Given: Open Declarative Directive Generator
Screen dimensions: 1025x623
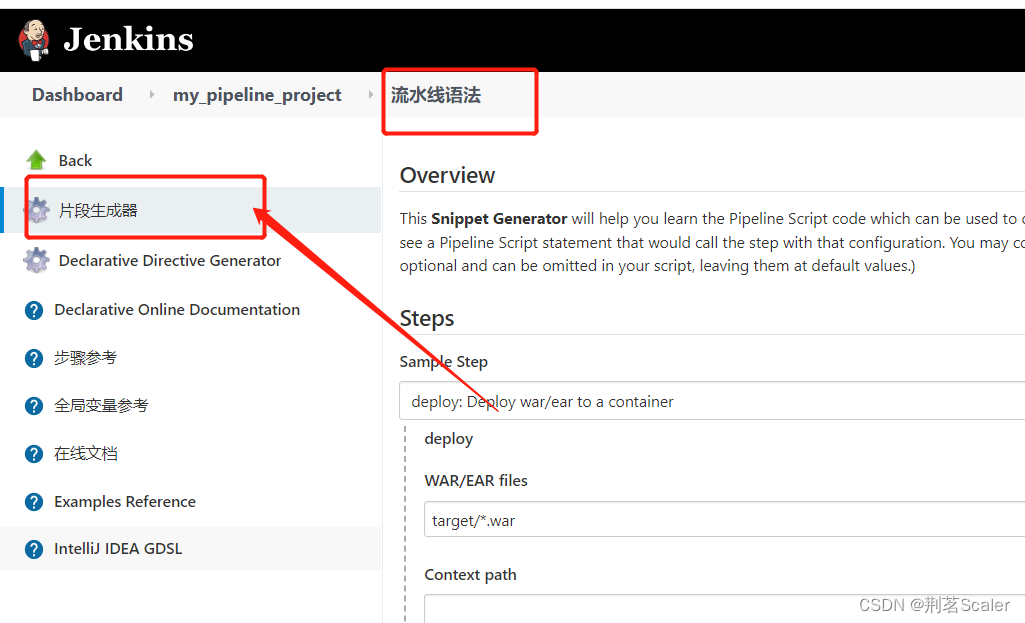Looking at the screenshot, I should pos(170,261).
